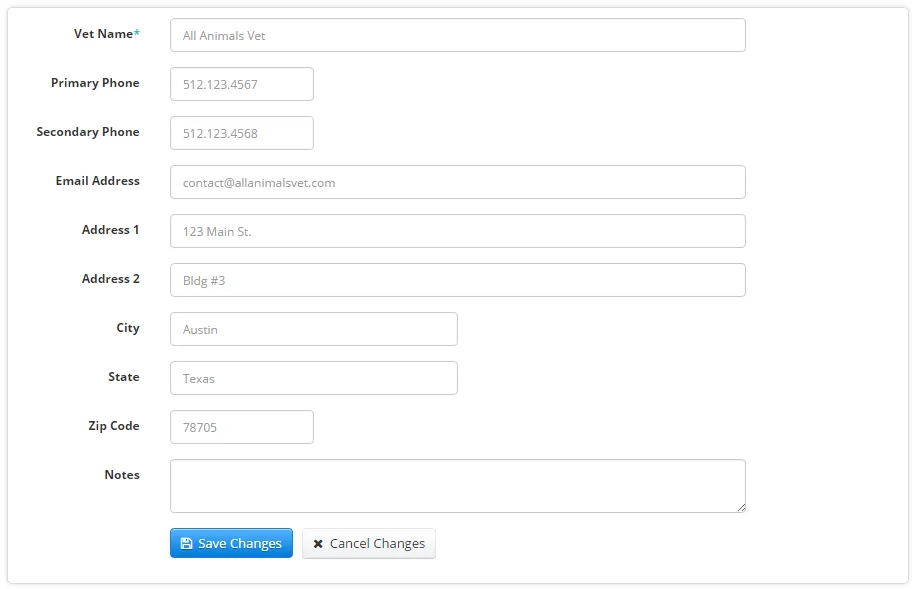The height and width of the screenshot is (589, 915).
Task: Click the Zip Code label
Action: 114,426
